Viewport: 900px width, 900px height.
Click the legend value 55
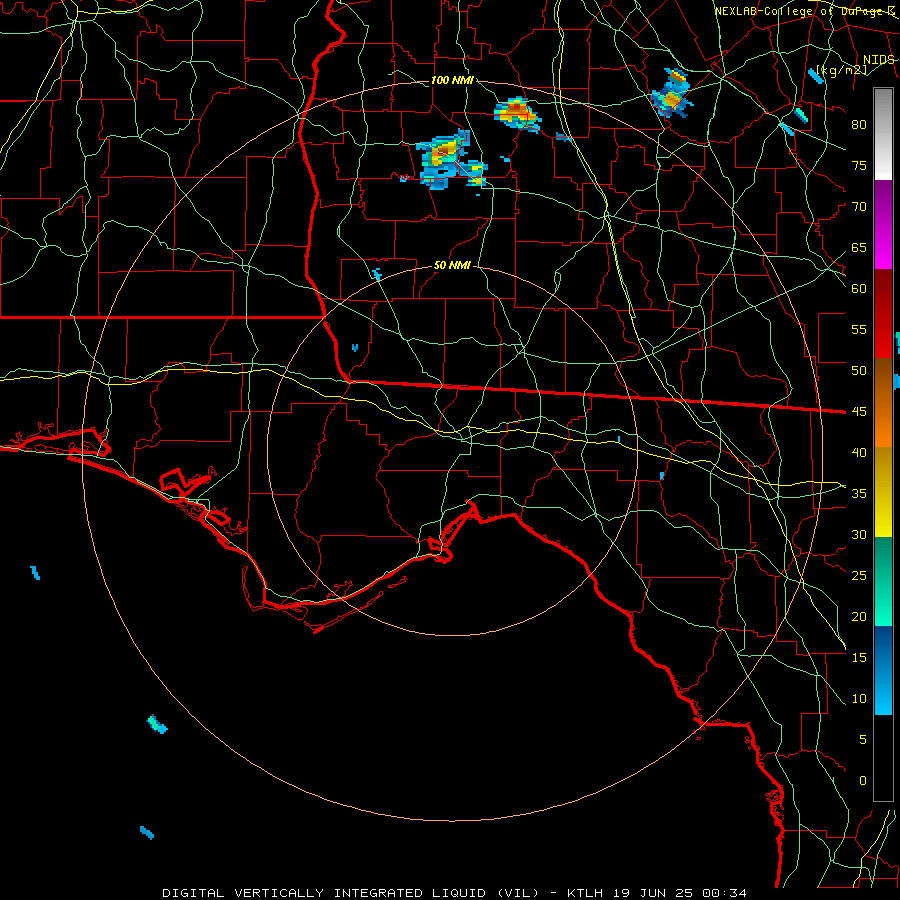859,330
